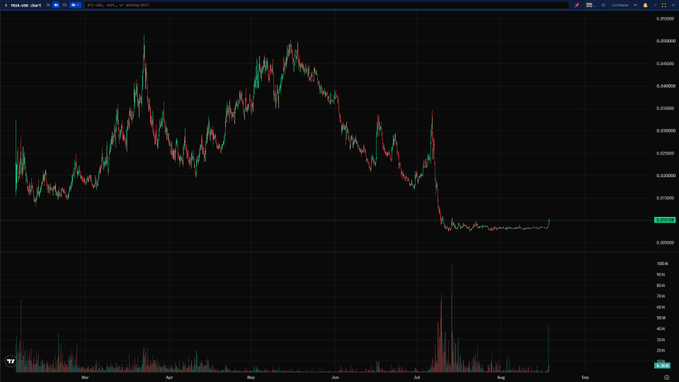Click the 100M volume axis label
Viewport: 679px width, 382px height.
[x=662, y=263]
